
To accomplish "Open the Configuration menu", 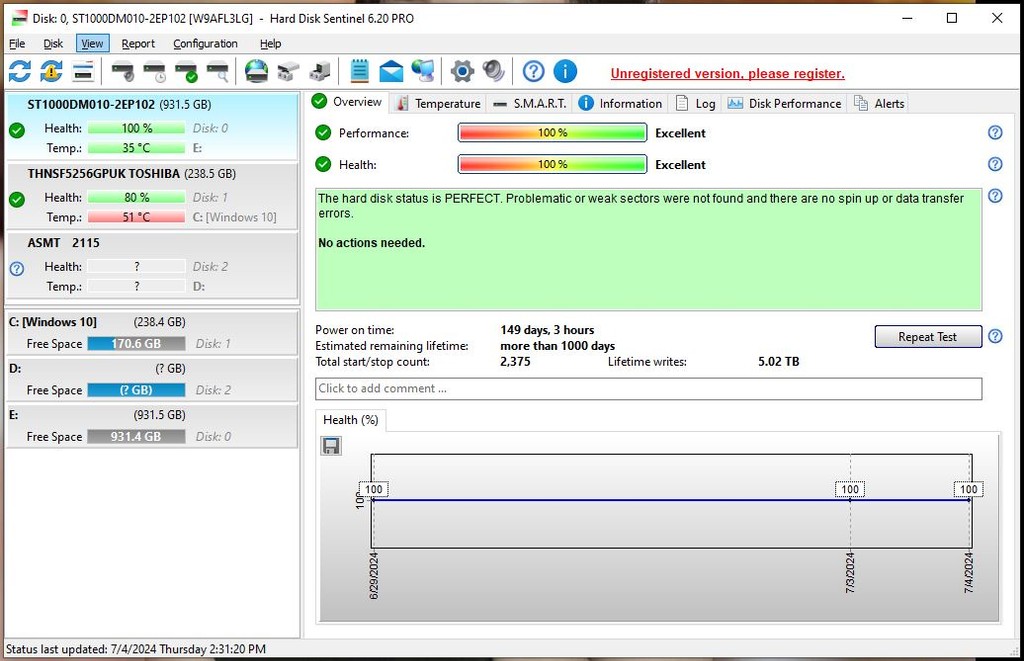I will 205,44.
